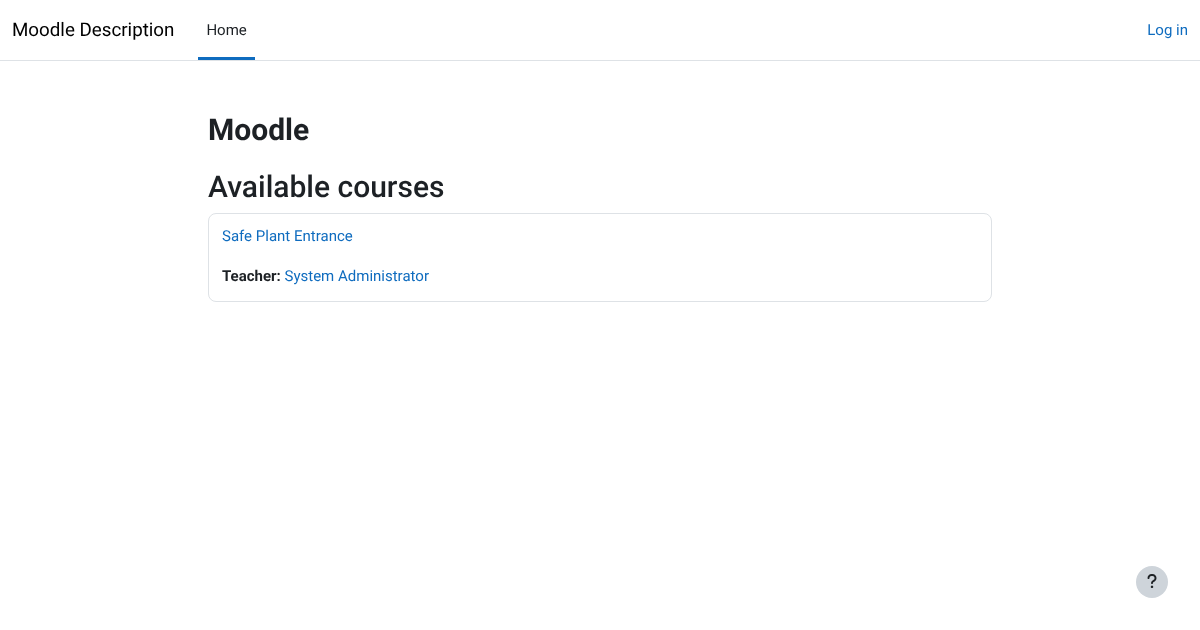Click the Moodle Description site title
Image resolution: width=1200 pixels, height=630 pixels.
[93, 30]
